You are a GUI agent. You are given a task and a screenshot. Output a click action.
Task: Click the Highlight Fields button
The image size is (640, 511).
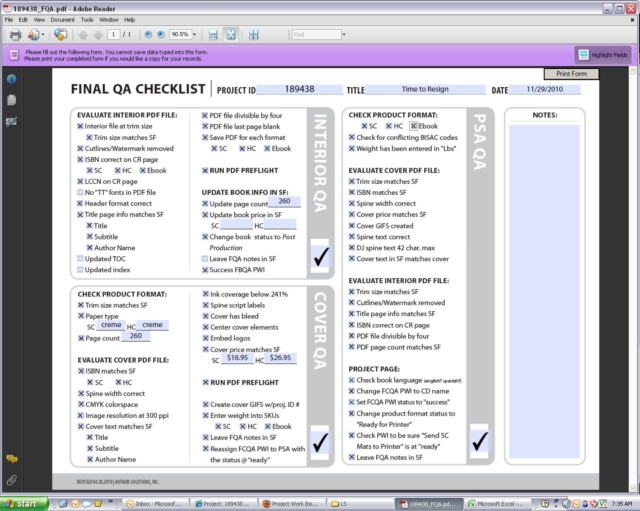604,54
